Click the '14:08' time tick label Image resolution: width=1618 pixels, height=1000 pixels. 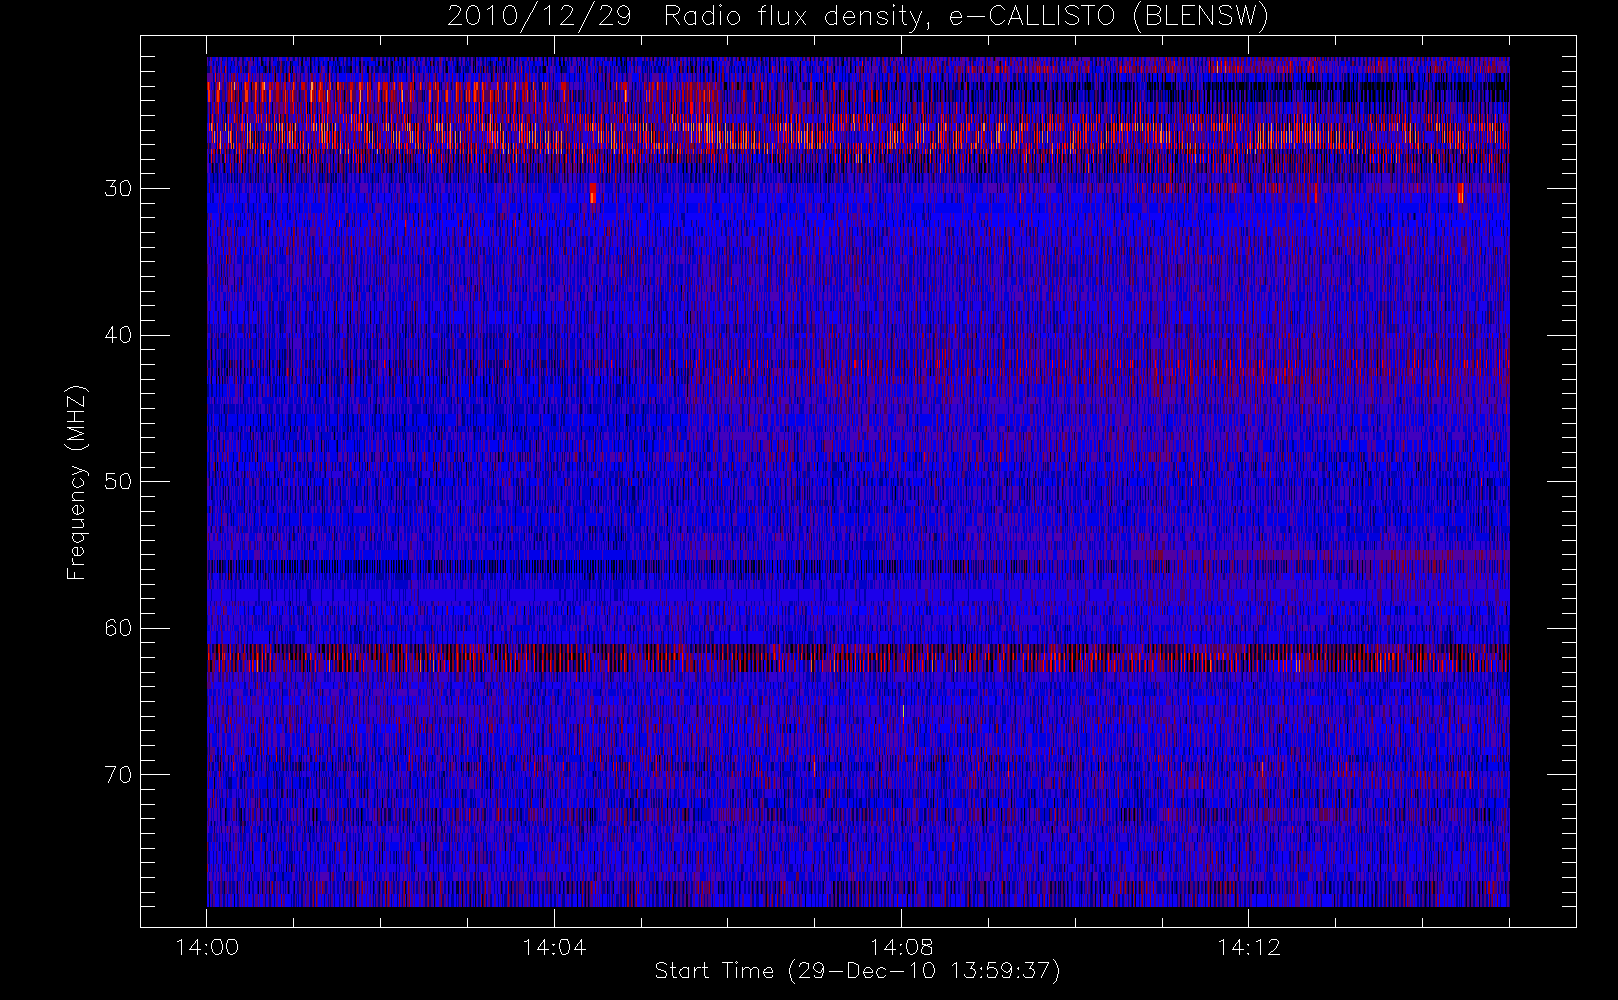click(x=901, y=947)
